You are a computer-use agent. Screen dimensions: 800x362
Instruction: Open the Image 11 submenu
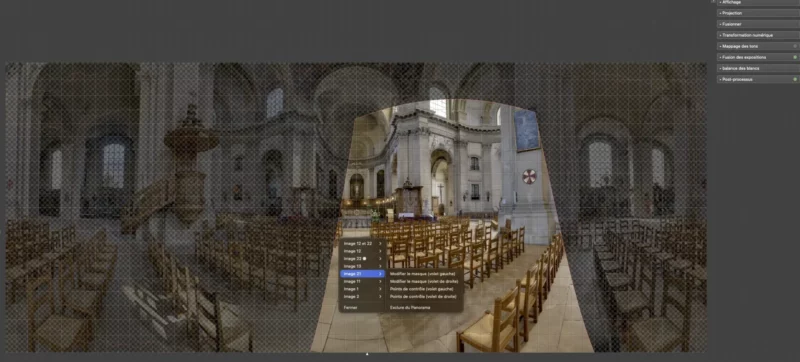coord(362,281)
